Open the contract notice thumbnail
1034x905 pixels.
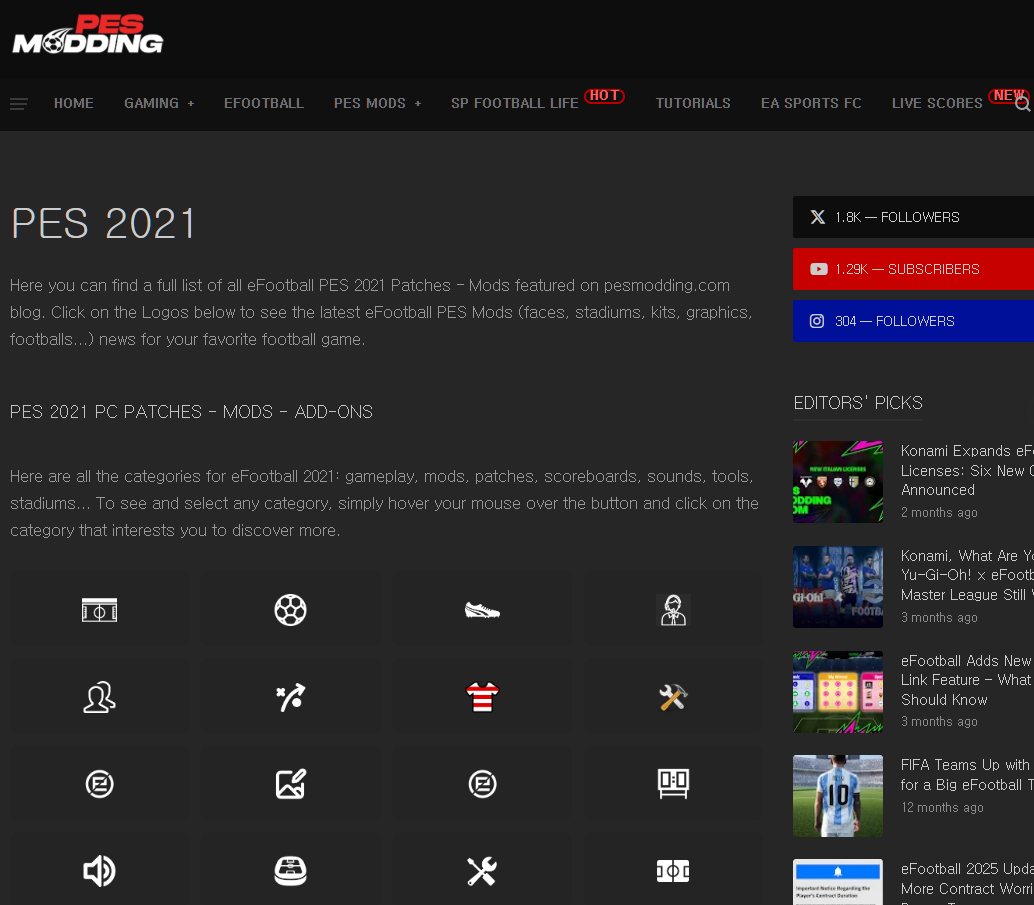click(x=837, y=882)
